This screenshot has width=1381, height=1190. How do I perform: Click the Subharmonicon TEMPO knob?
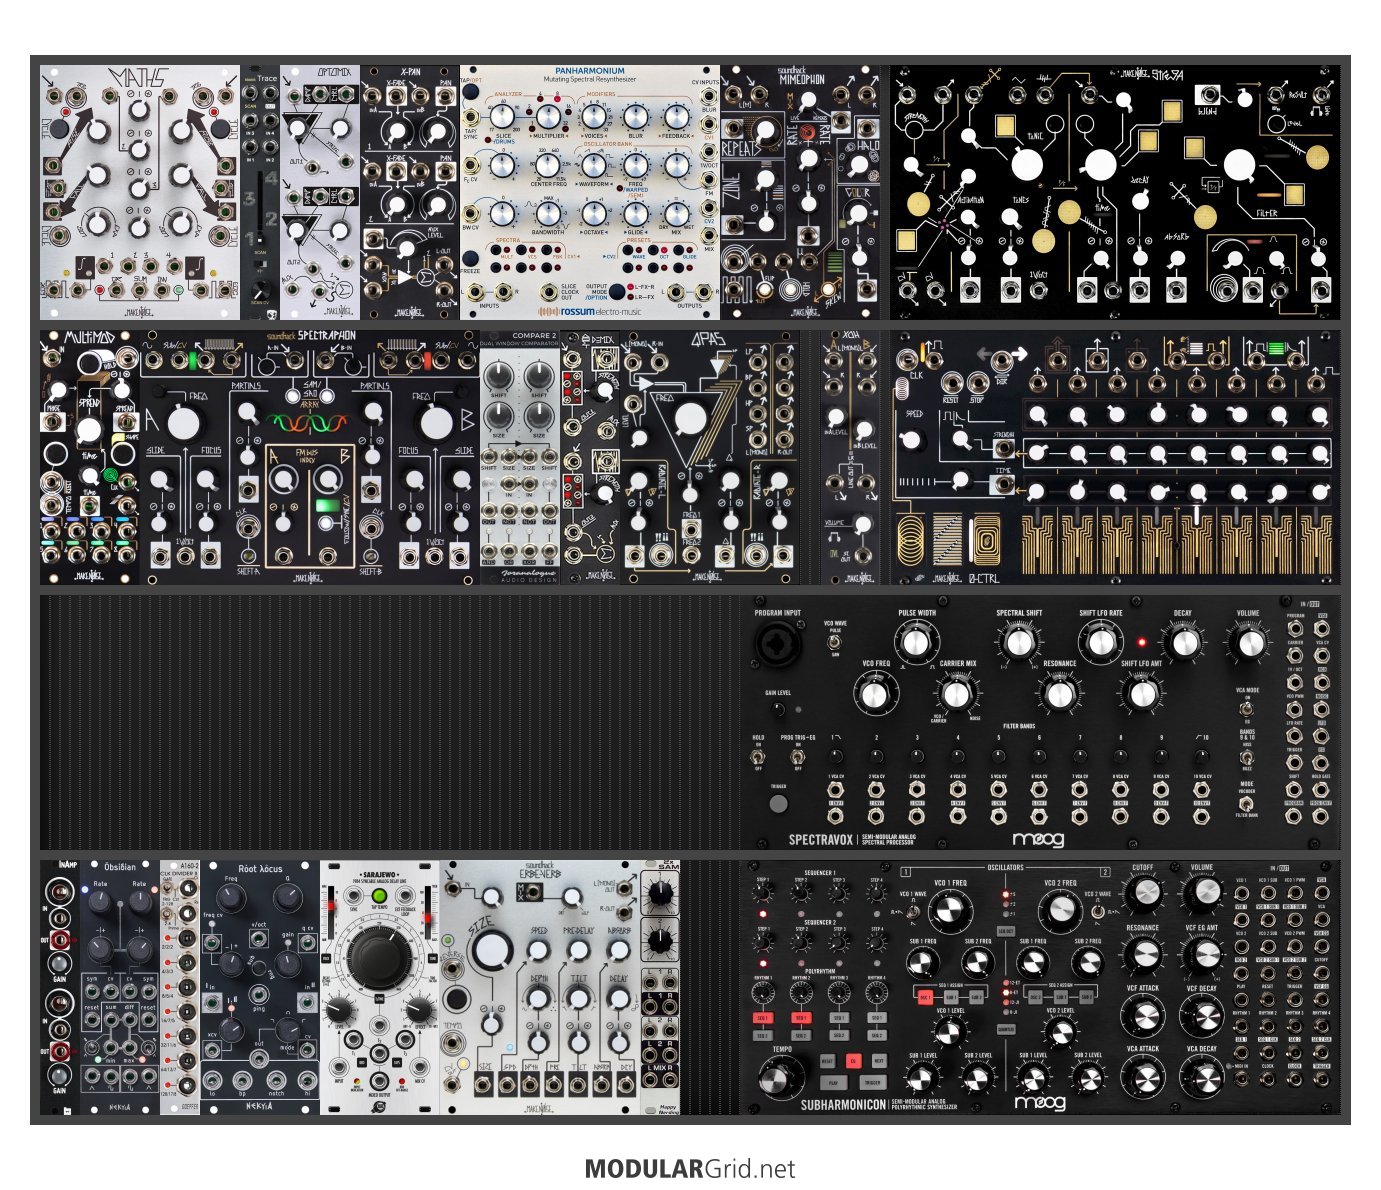click(780, 1079)
